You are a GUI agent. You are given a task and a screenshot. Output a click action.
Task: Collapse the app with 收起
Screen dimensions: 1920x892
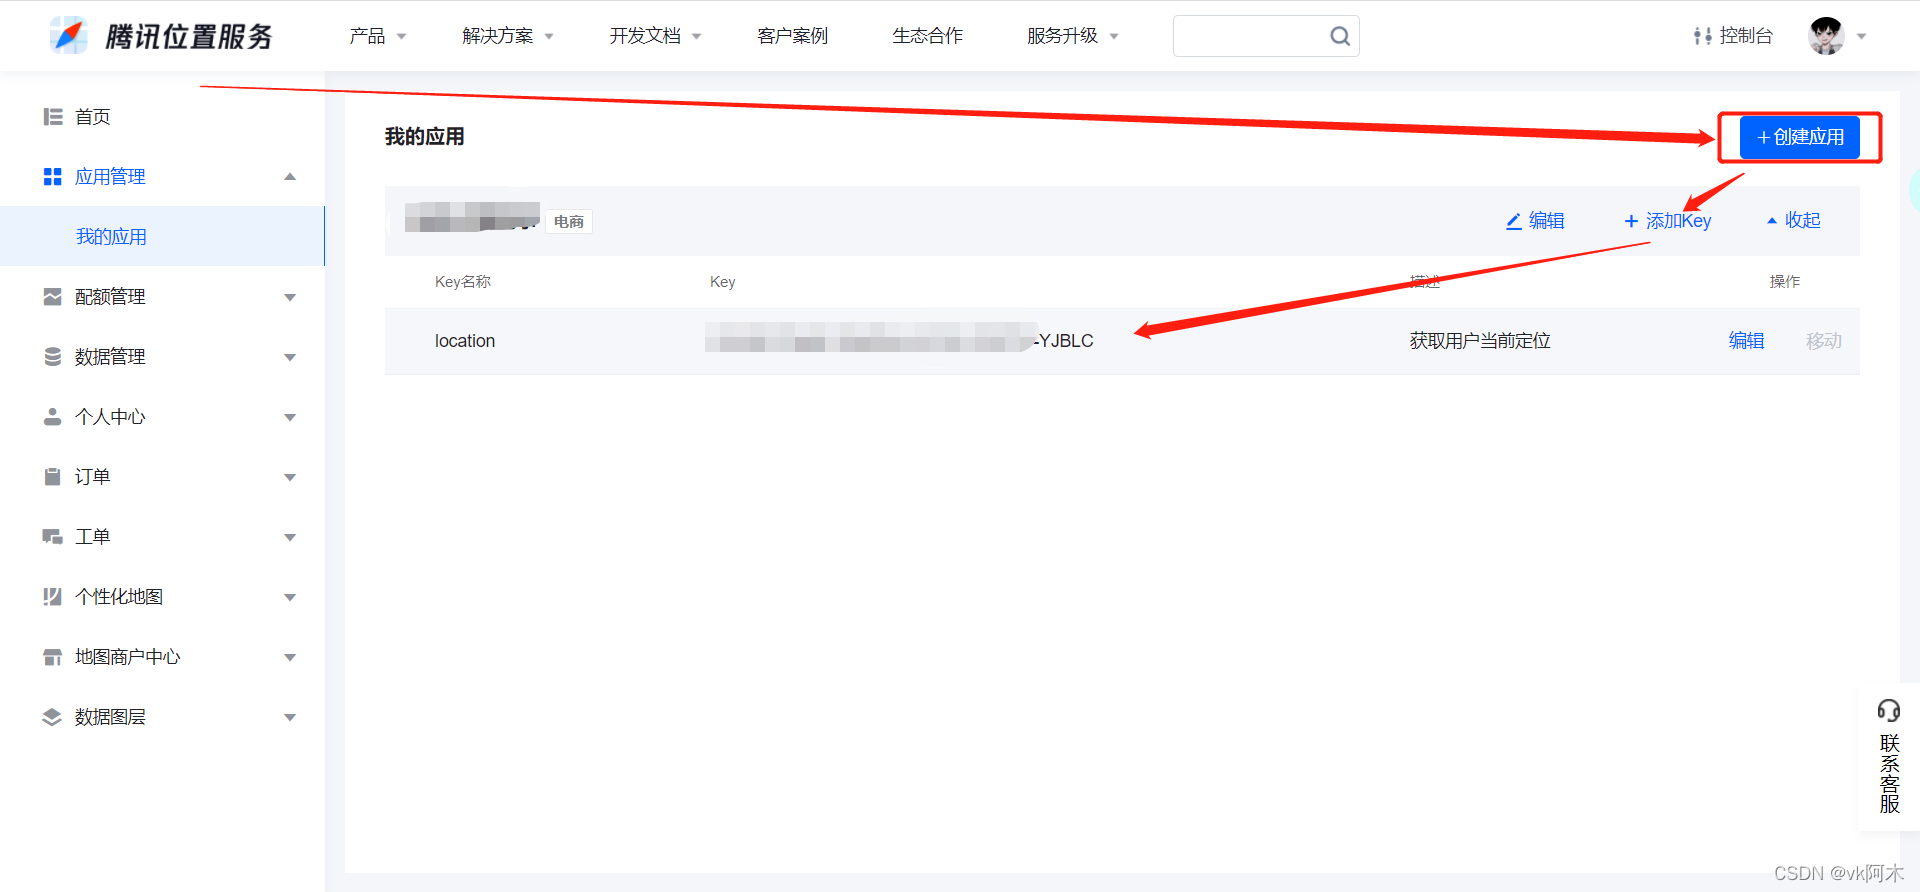click(x=1794, y=220)
